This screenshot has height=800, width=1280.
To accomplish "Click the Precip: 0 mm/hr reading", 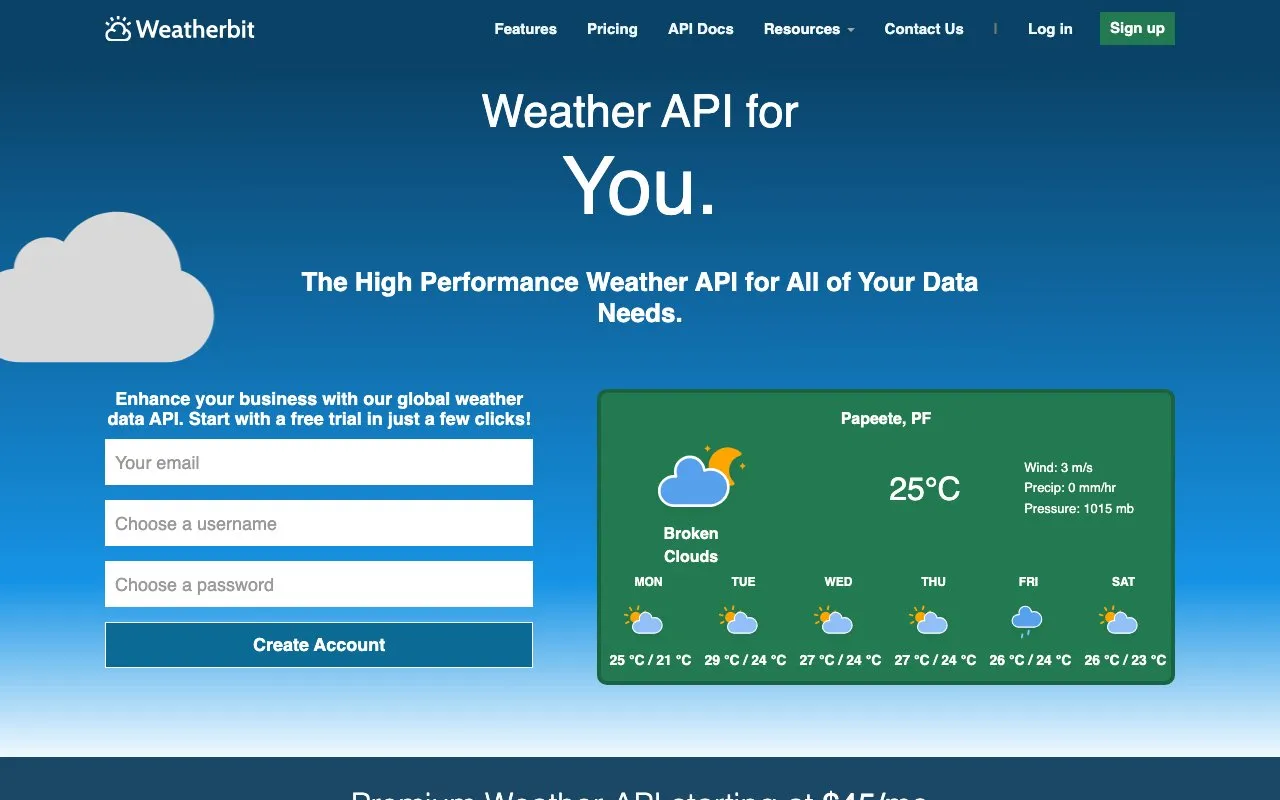I will (1070, 488).
